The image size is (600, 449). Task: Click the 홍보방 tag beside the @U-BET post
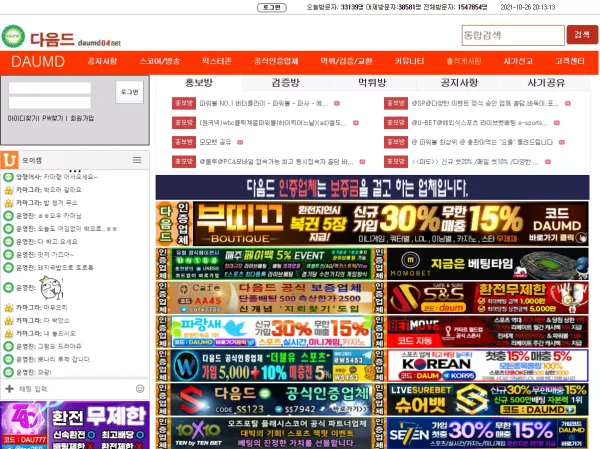point(396,122)
